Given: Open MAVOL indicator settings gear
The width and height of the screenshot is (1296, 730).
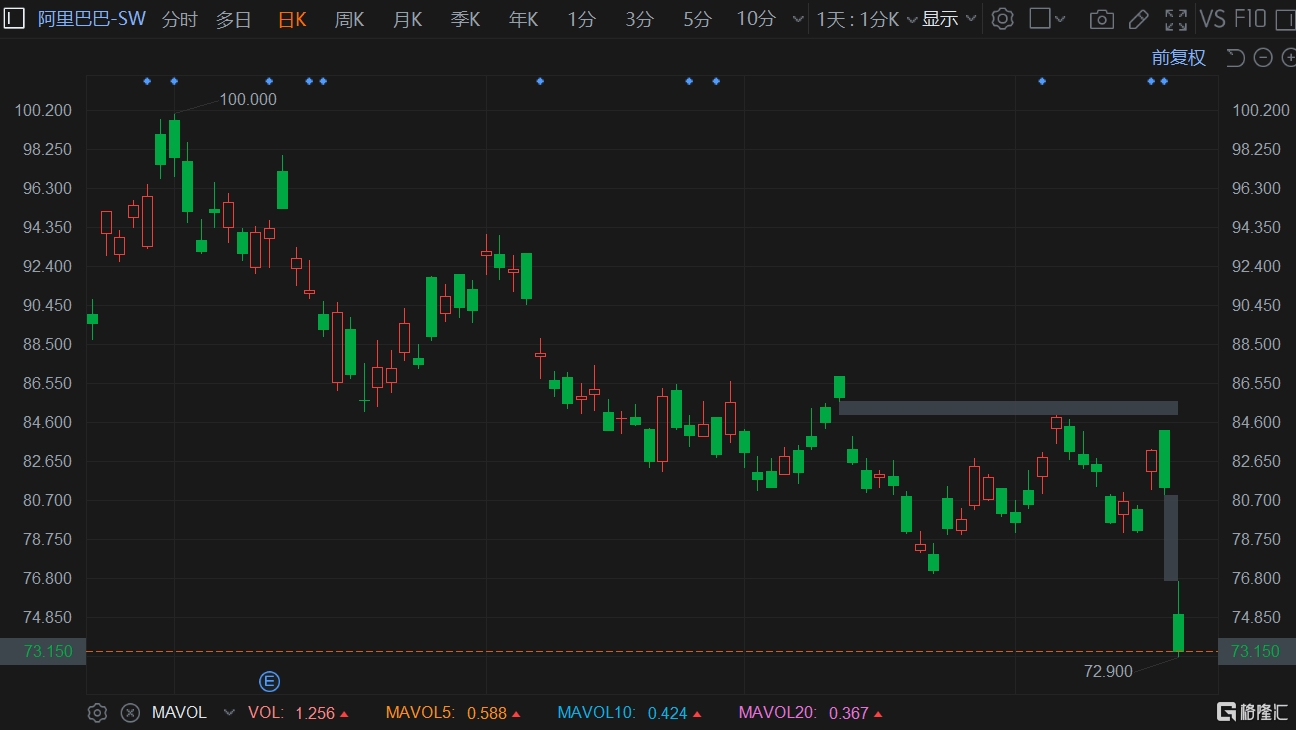Looking at the screenshot, I should [97, 713].
